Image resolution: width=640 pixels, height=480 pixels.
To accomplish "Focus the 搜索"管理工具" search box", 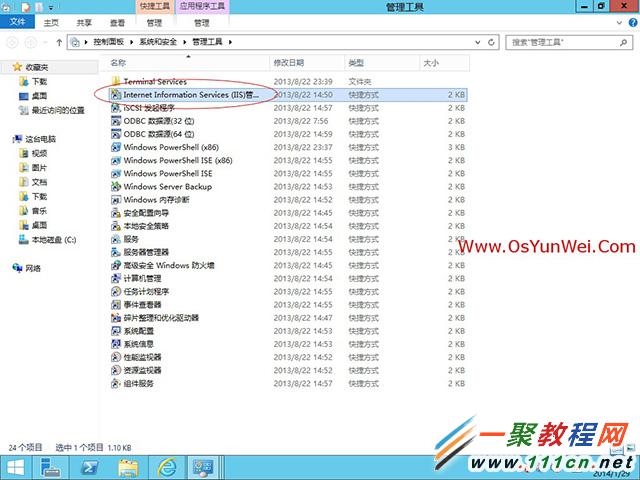I will 569,42.
